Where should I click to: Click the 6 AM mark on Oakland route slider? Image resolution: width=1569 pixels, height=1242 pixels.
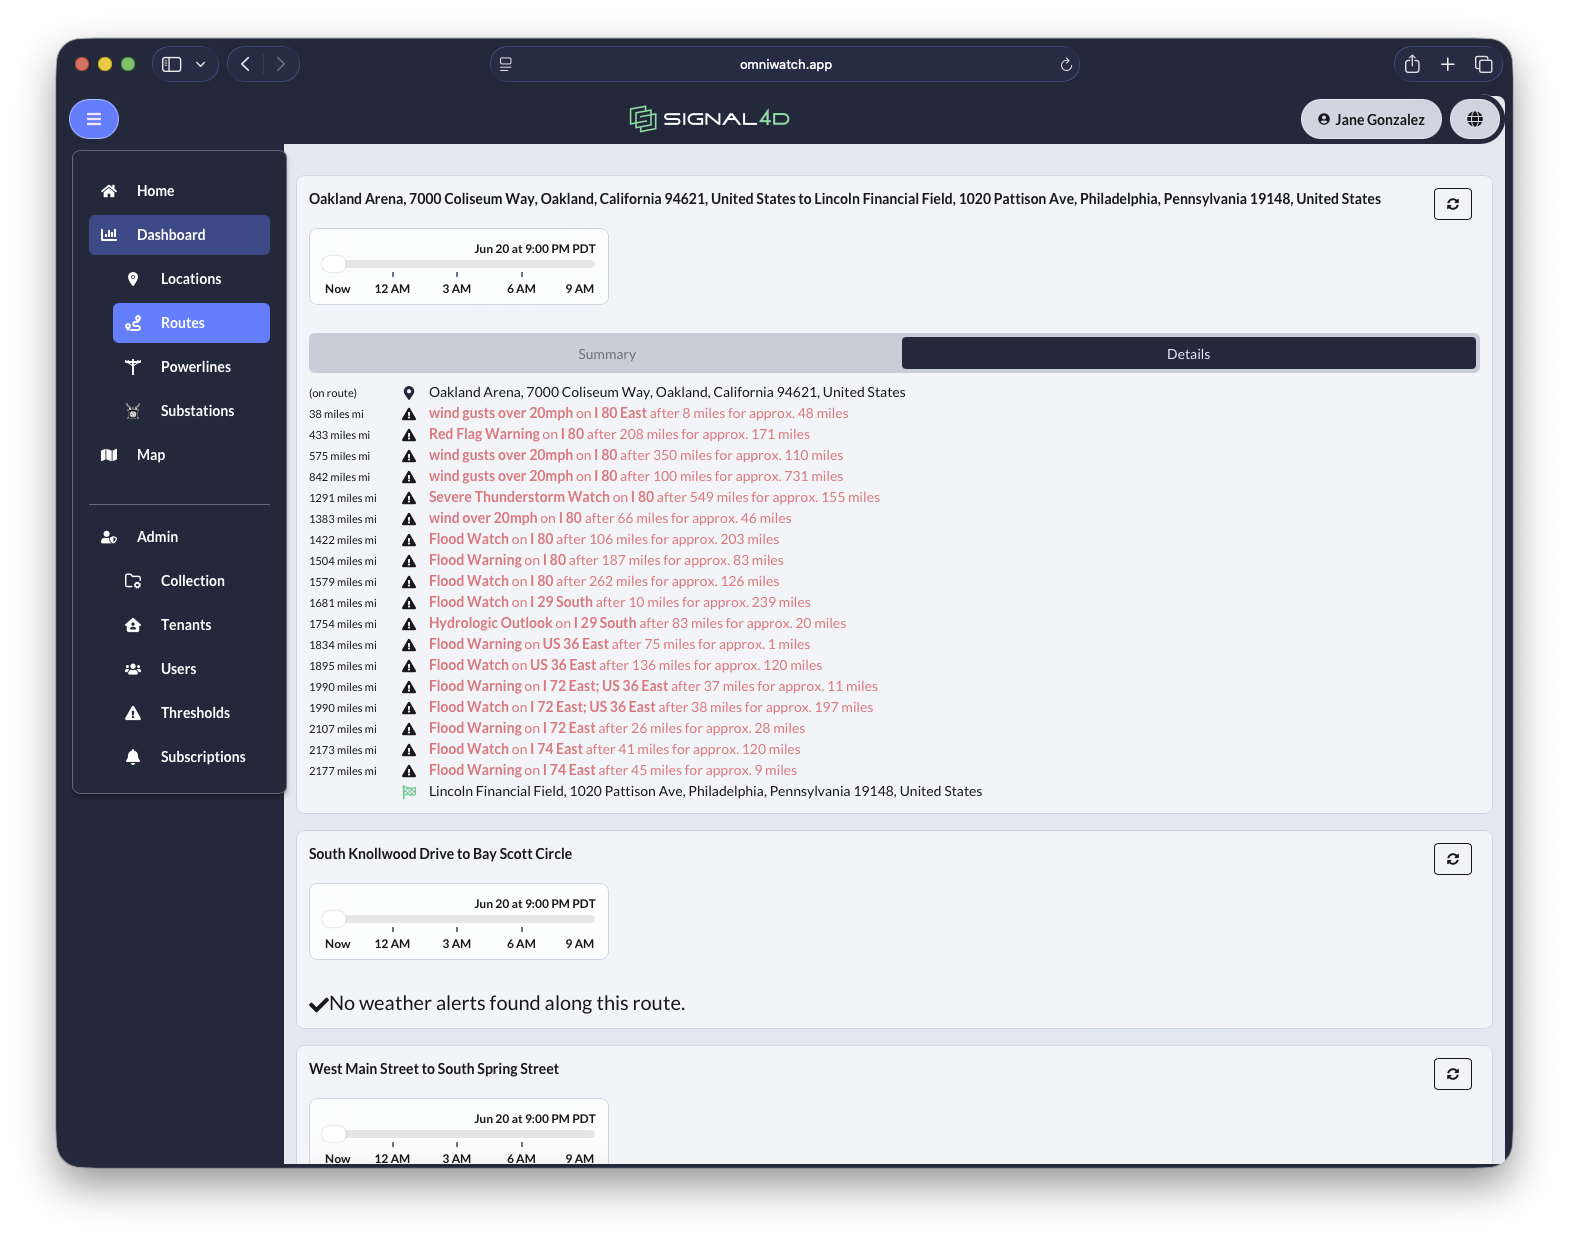pyautogui.click(x=521, y=288)
